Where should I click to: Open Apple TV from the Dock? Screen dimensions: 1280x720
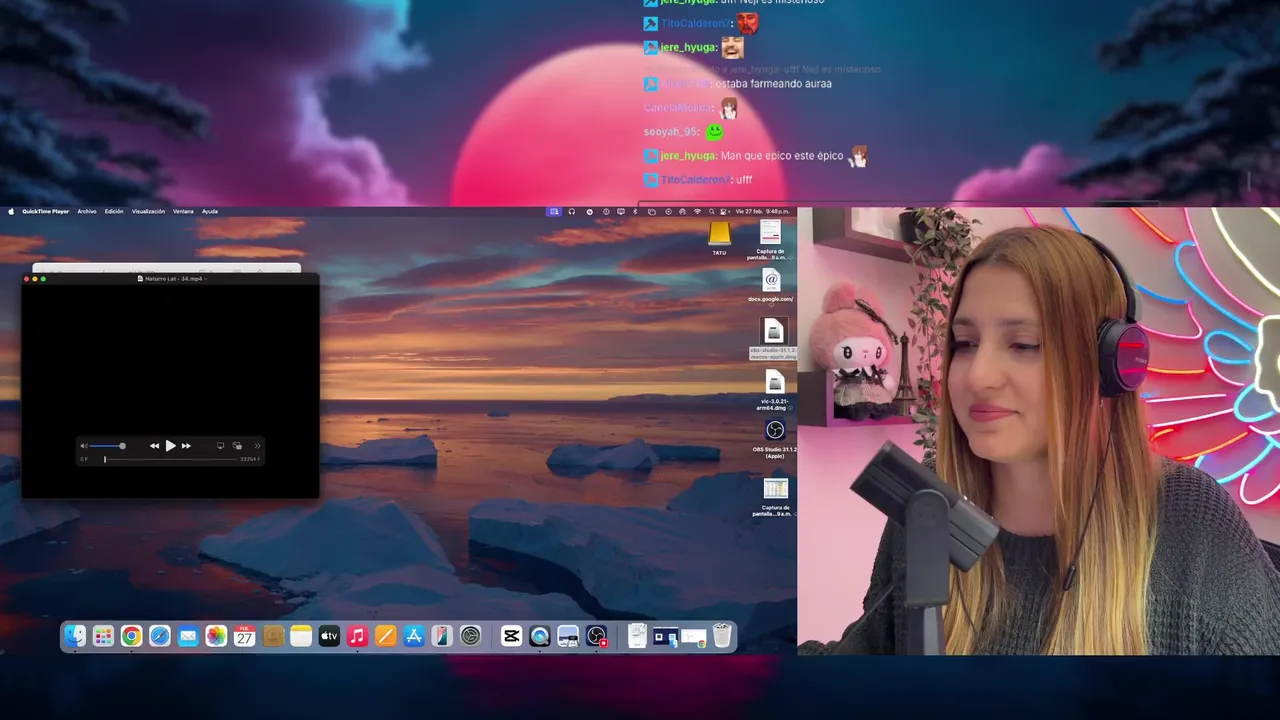(329, 636)
